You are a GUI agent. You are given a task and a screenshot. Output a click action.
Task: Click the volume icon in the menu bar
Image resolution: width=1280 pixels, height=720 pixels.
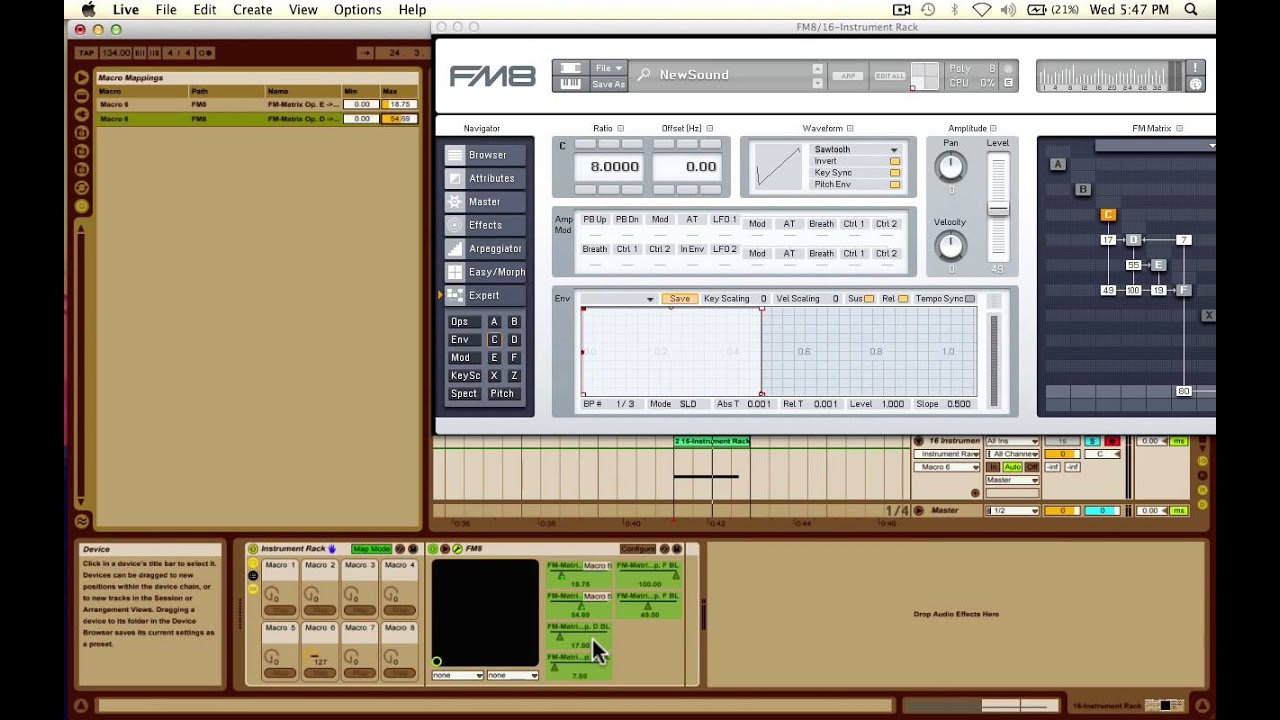pos(1008,9)
